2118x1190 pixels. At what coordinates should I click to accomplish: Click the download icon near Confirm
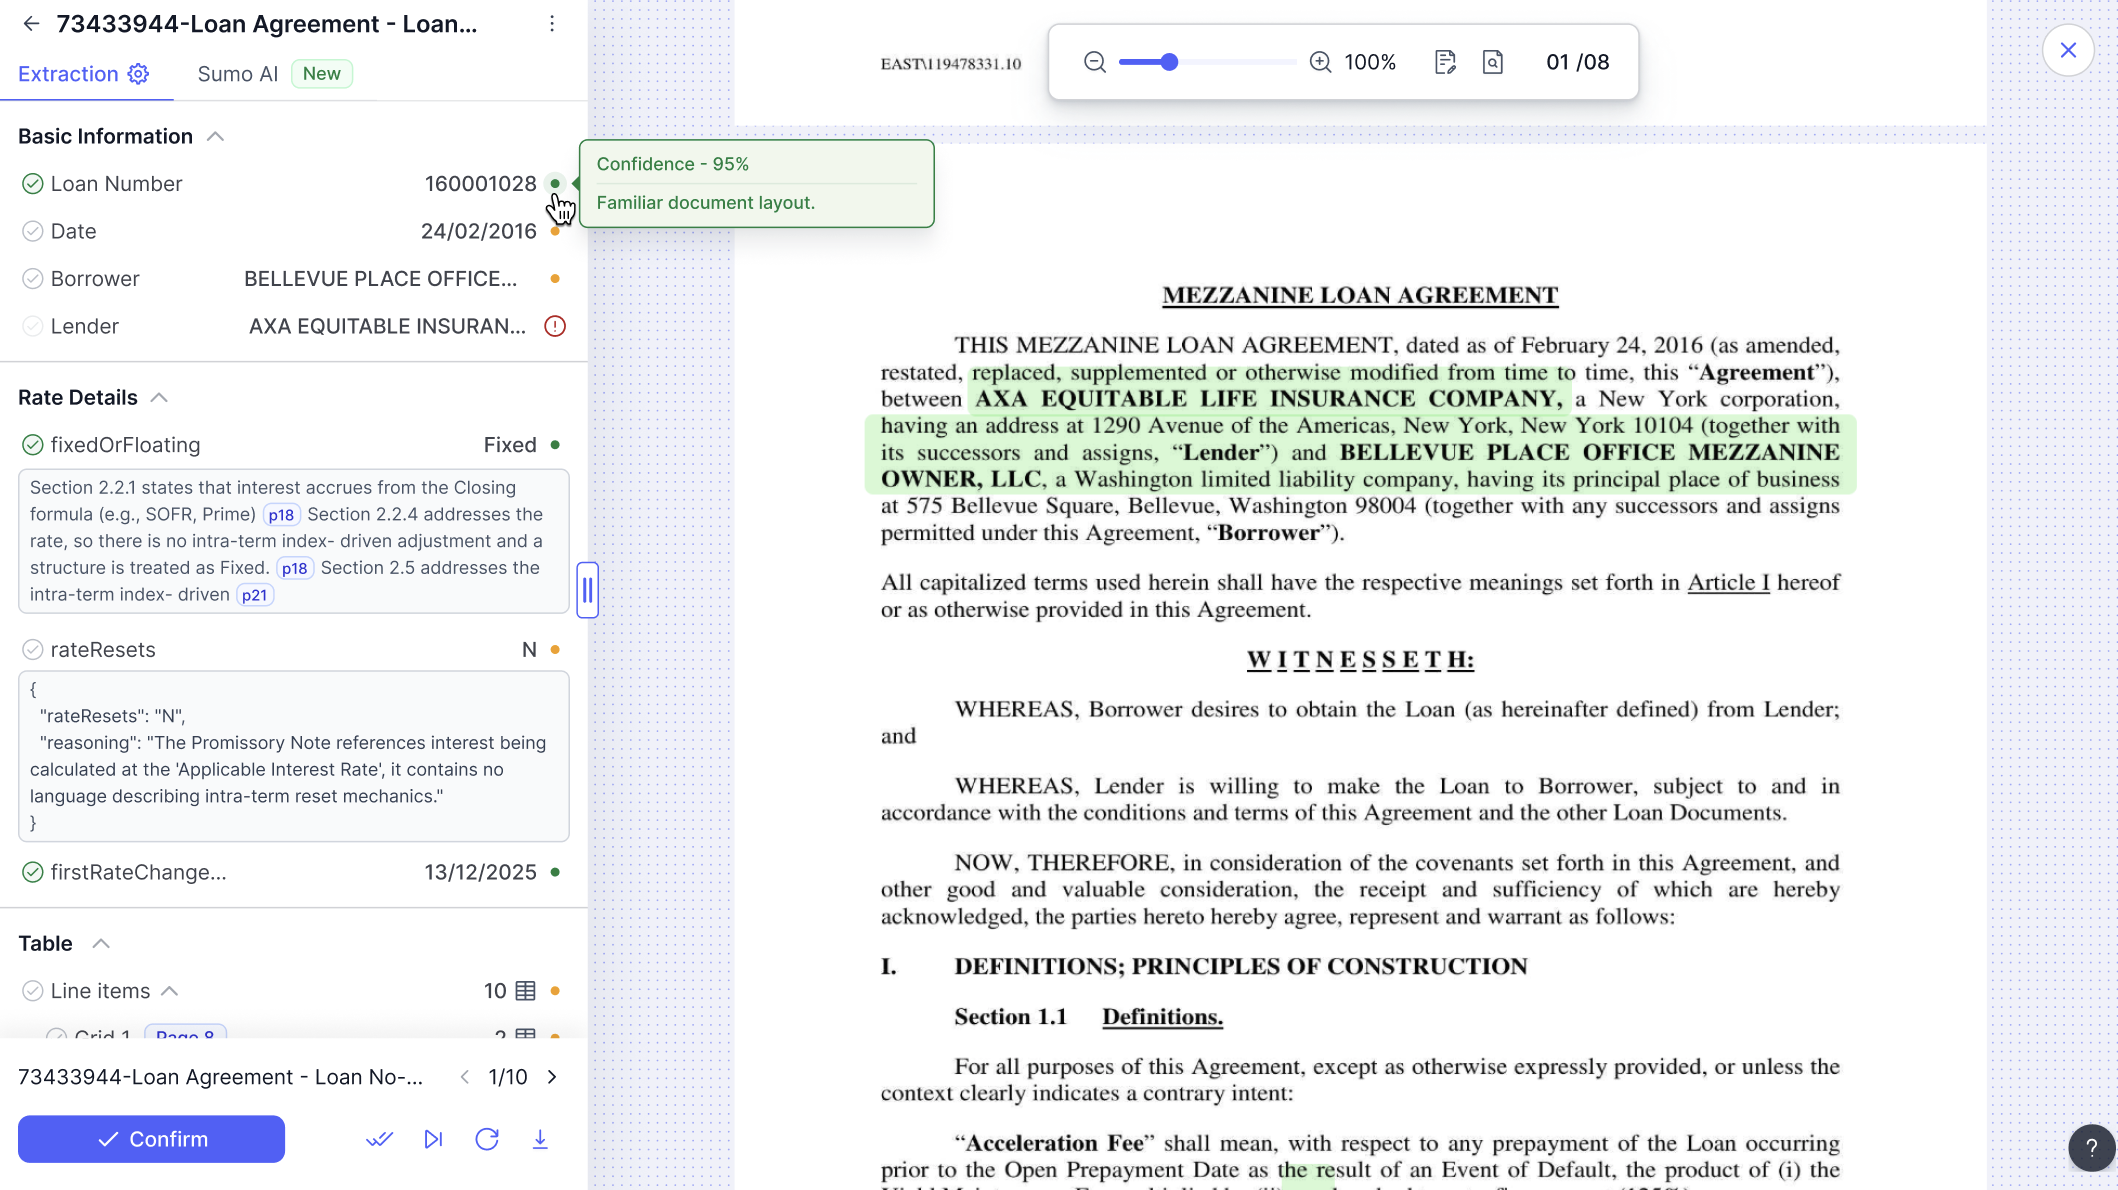coord(540,1139)
